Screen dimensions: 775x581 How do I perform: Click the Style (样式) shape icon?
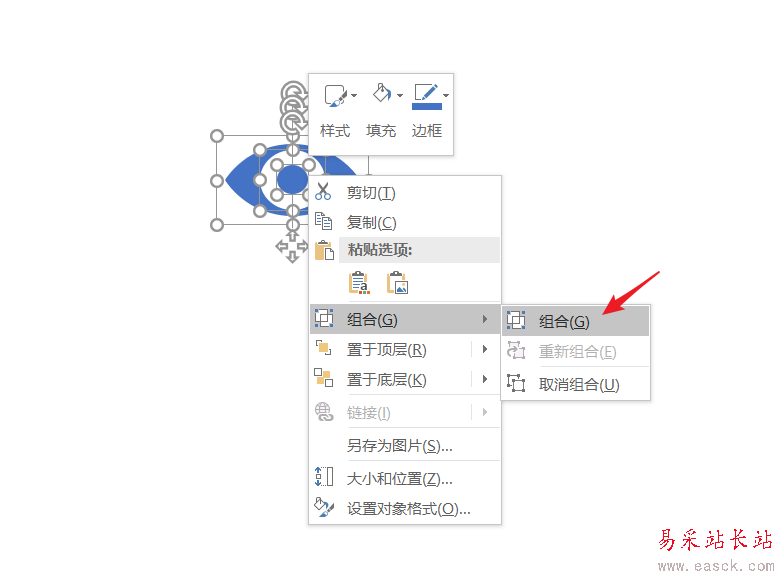pyautogui.click(x=335, y=95)
